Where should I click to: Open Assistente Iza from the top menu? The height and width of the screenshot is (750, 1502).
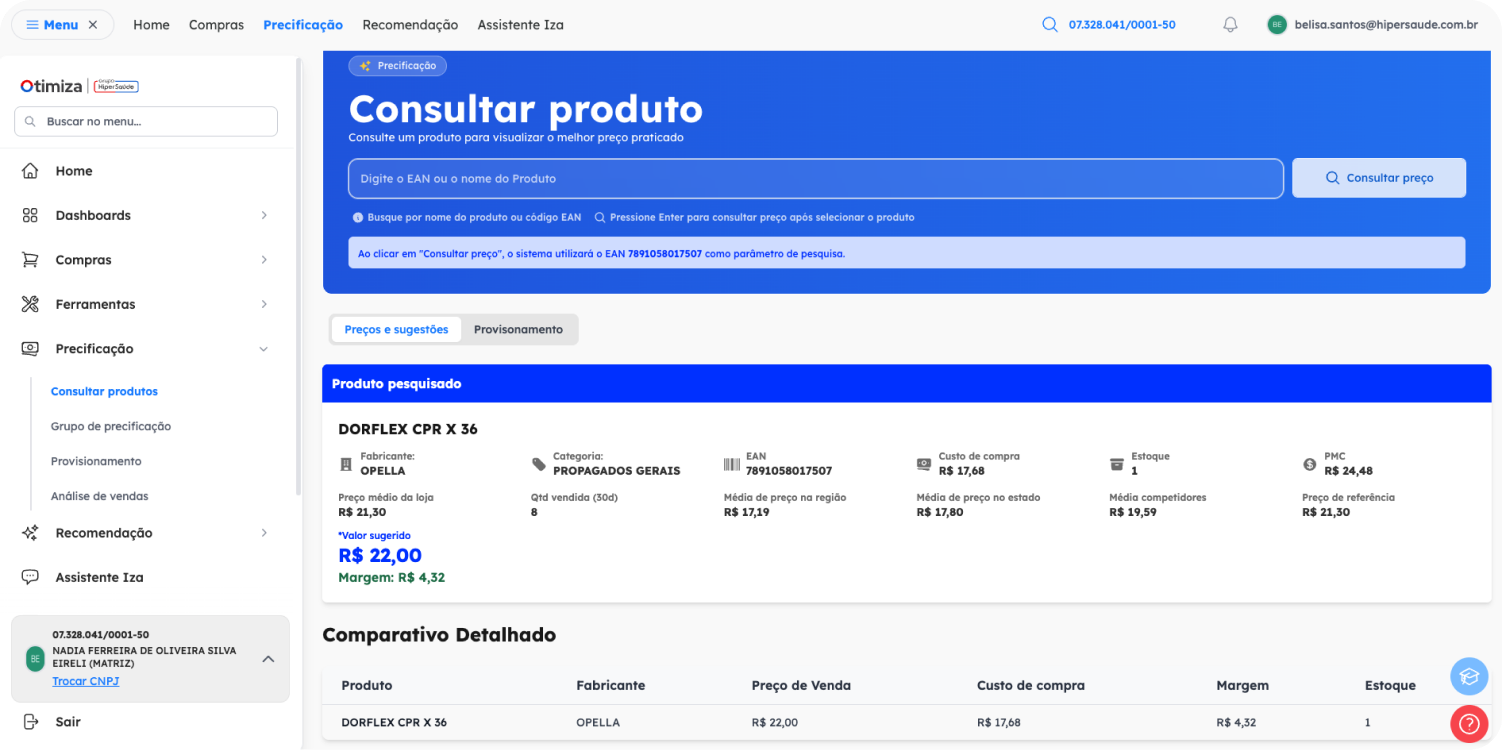[x=520, y=24]
